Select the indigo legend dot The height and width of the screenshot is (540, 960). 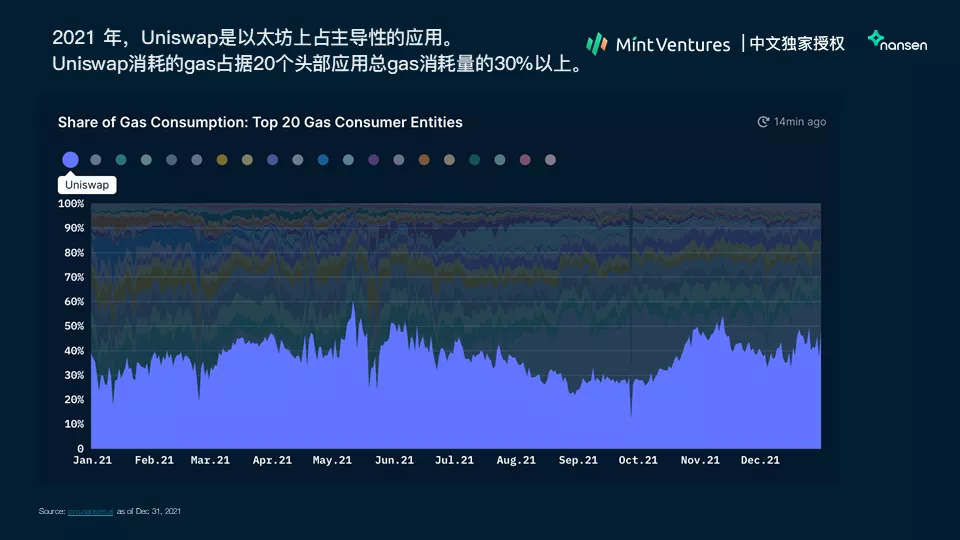272,160
